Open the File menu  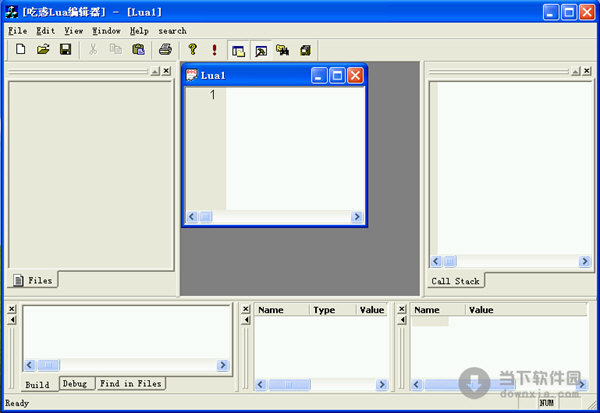(x=18, y=31)
